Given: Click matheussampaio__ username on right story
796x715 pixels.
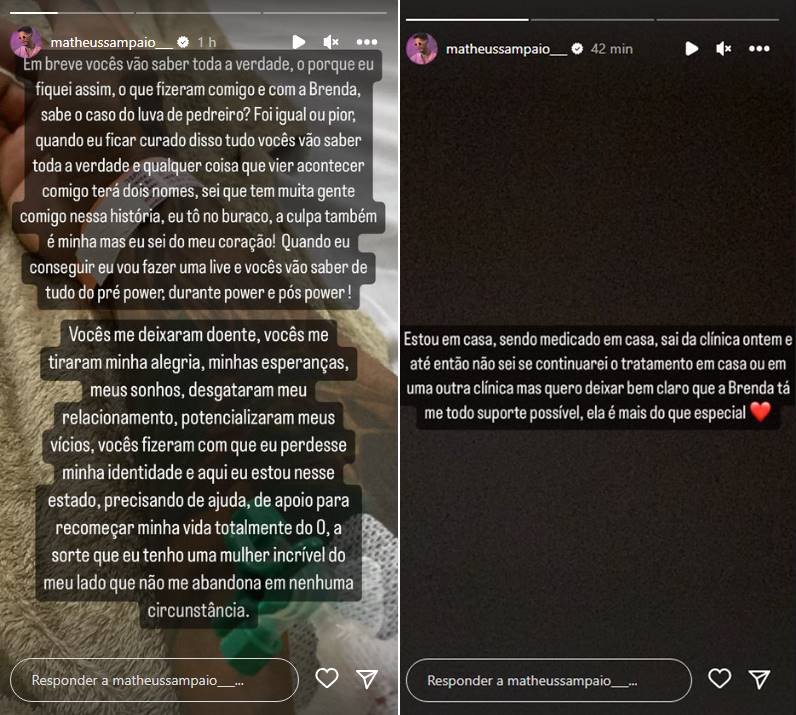Looking at the screenshot, I should (x=507, y=49).
